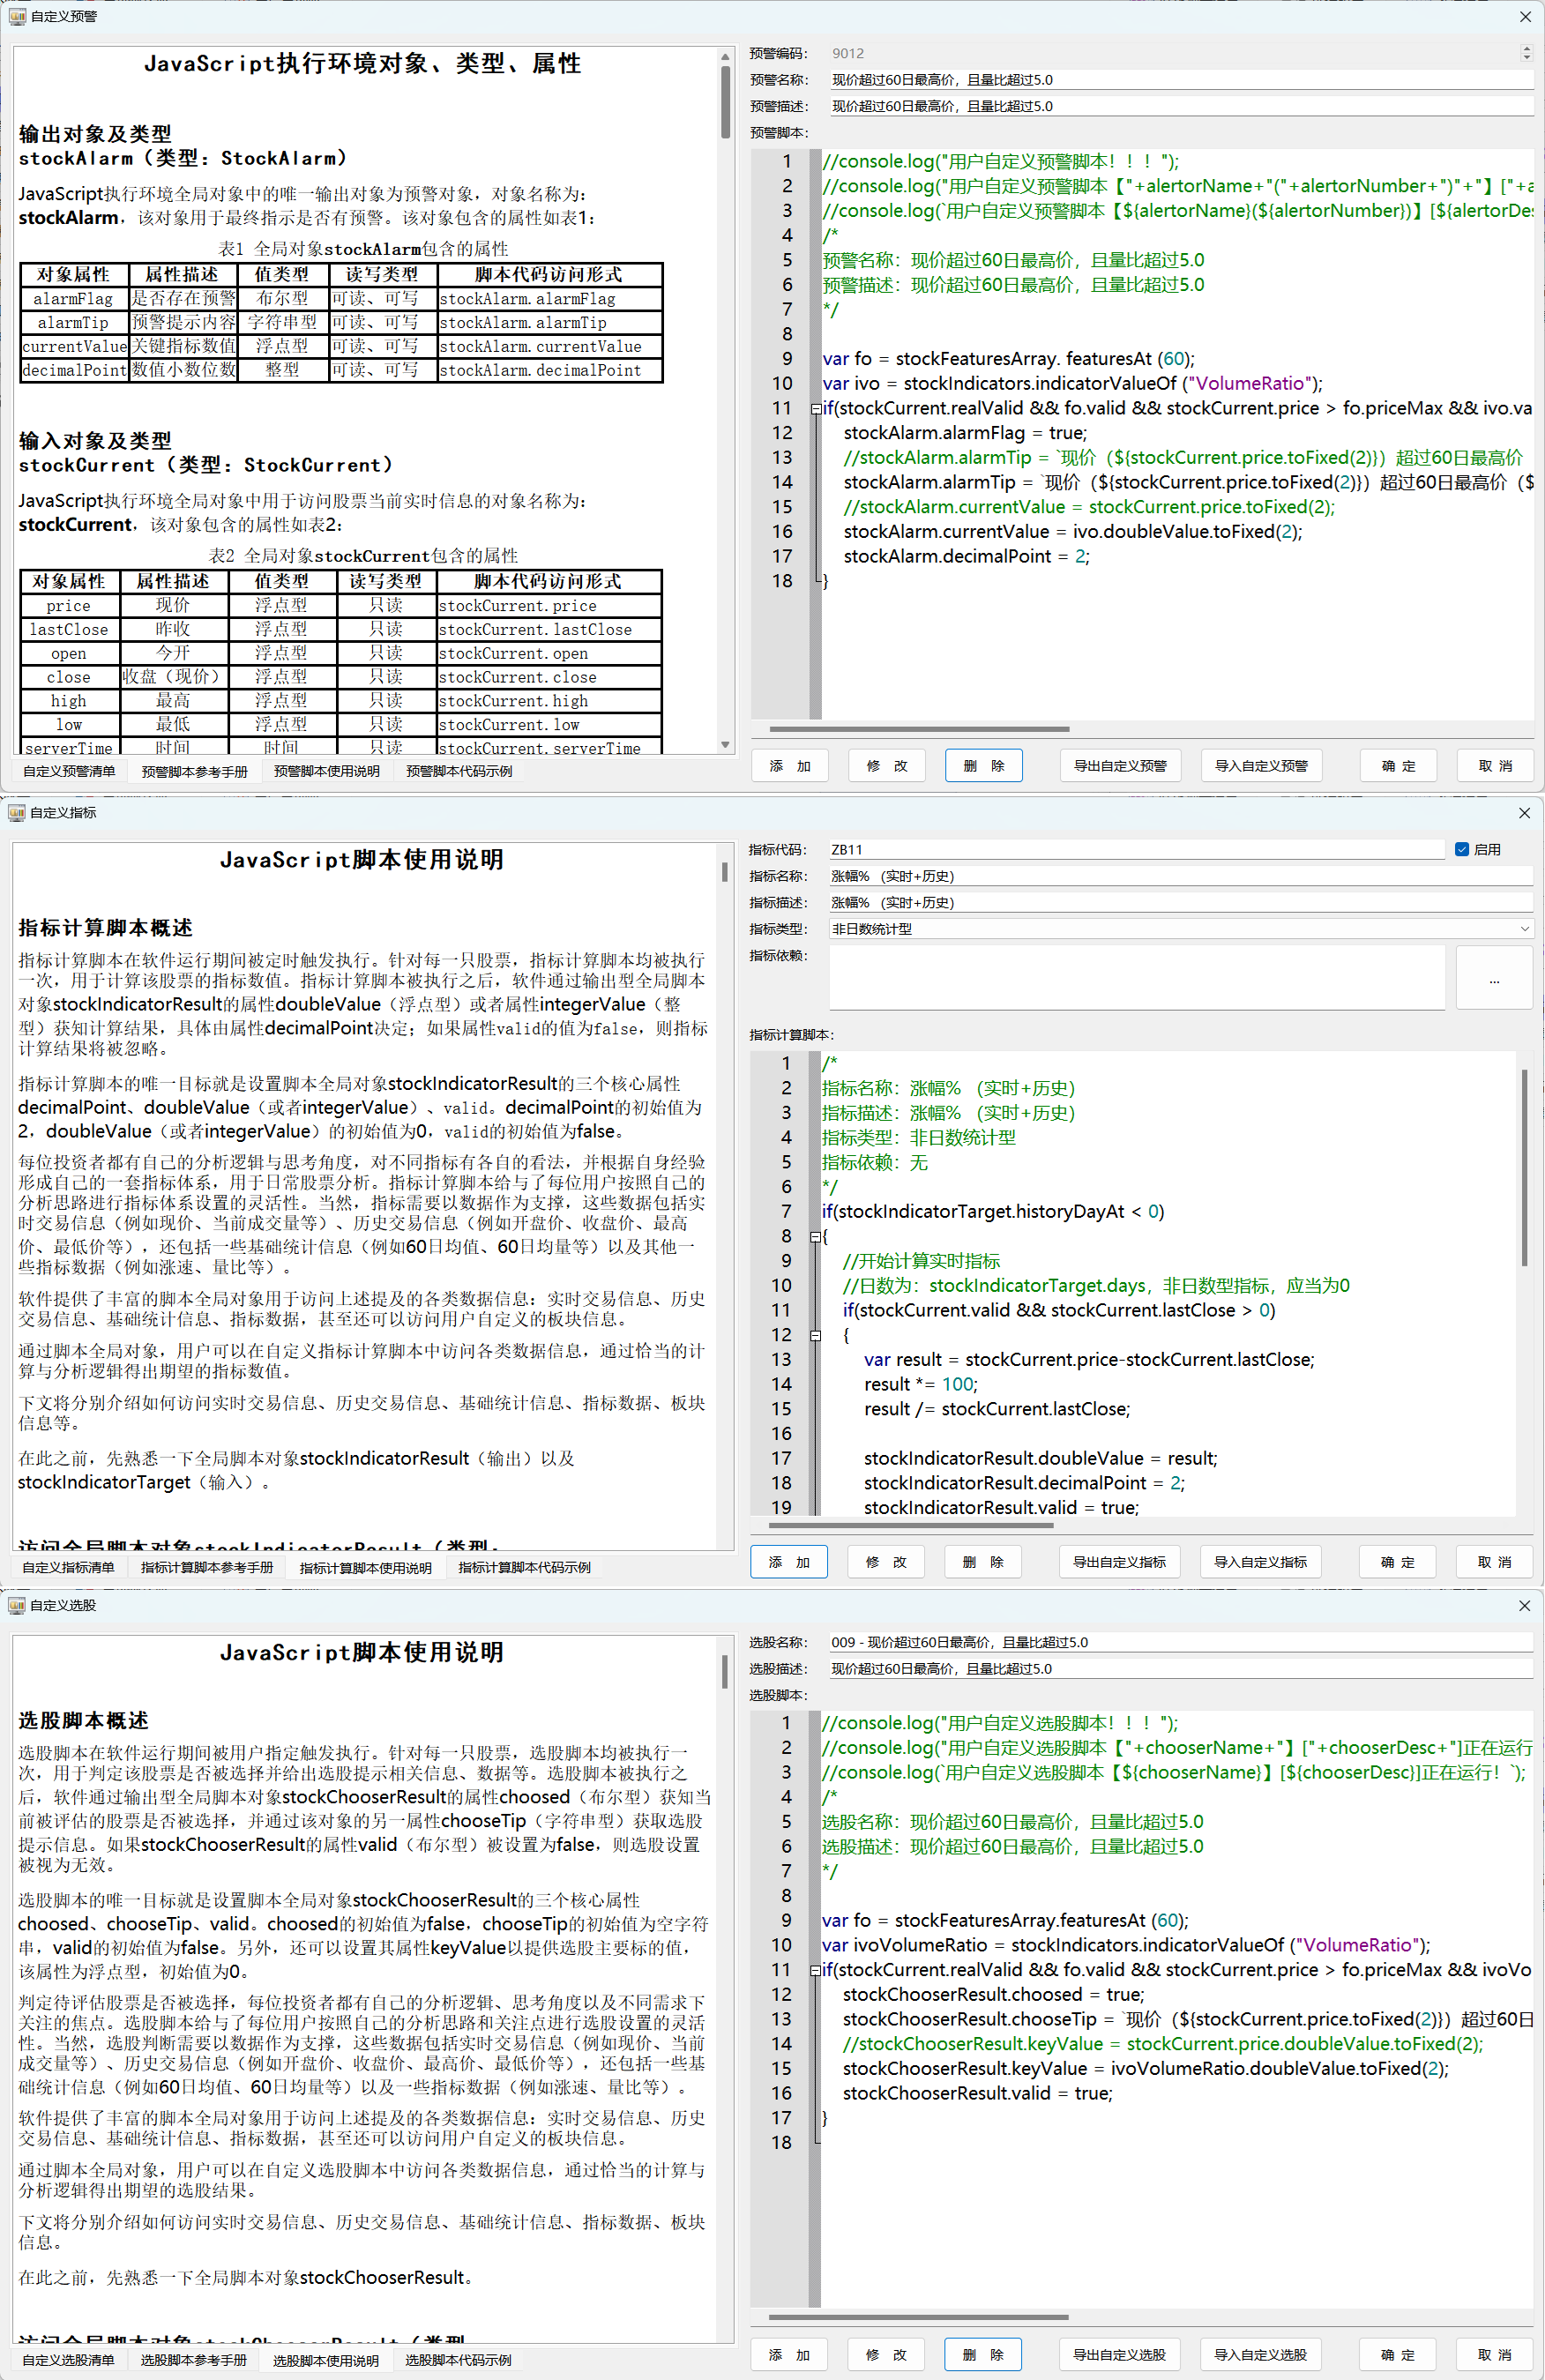The image size is (1545, 2380).
Task: Uncheck the 启用 checkbox
Action: 1462,849
